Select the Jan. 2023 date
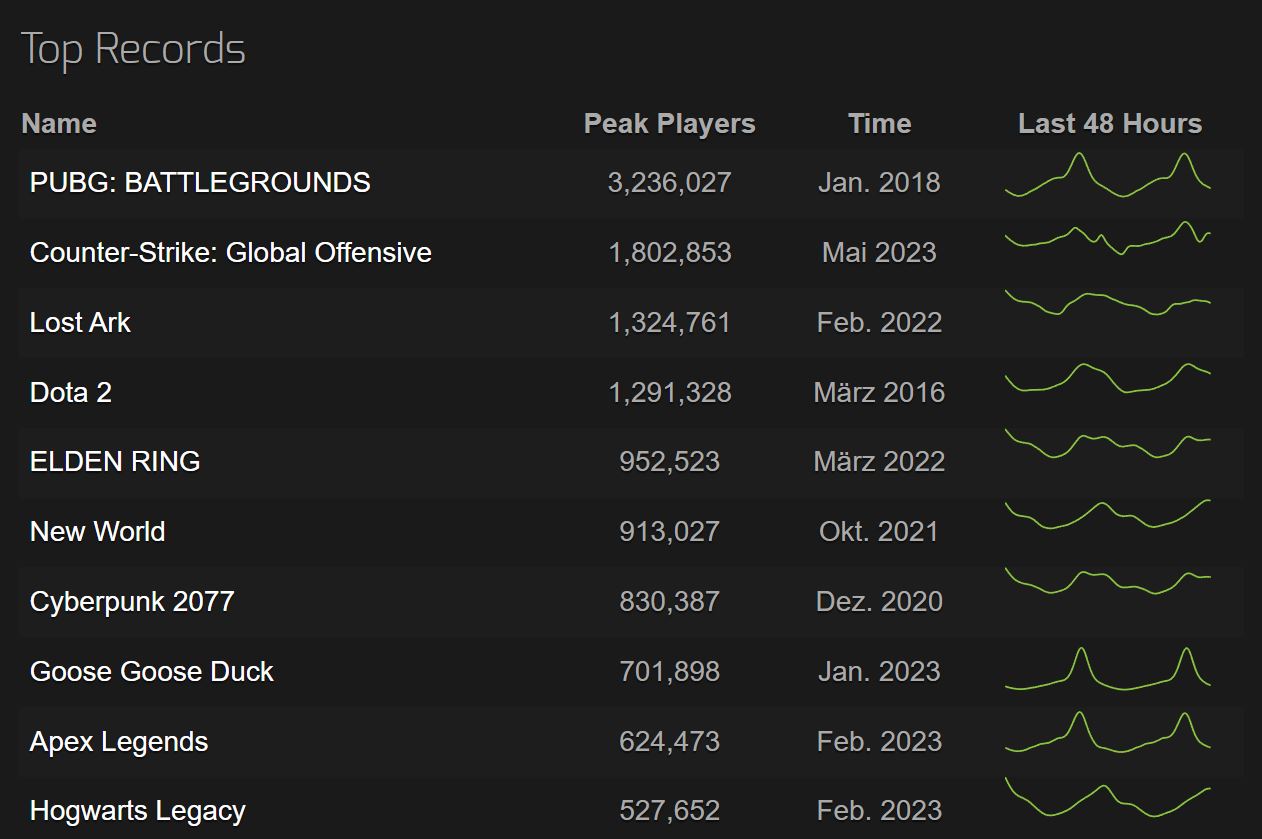 (879, 671)
